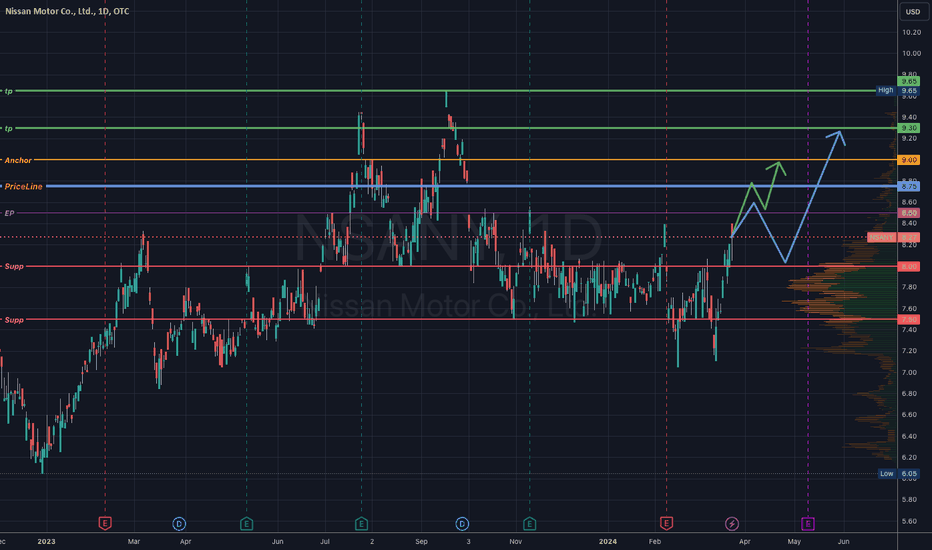The height and width of the screenshot is (550, 932).
Task: Select the green earnings marker before Jun 2023
Action: coord(247,523)
